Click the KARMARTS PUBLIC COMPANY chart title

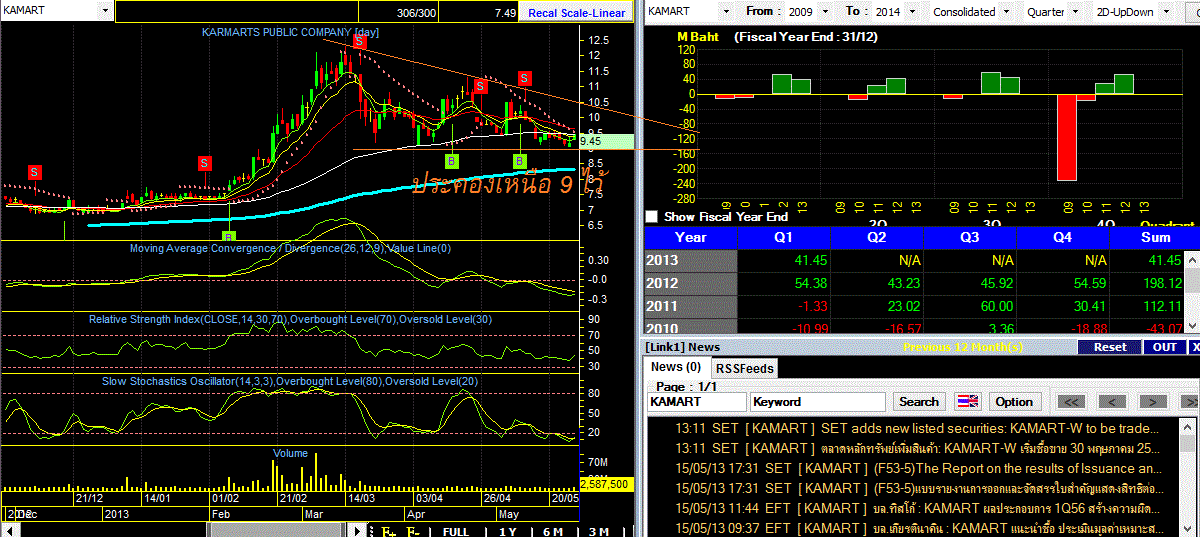point(290,32)
